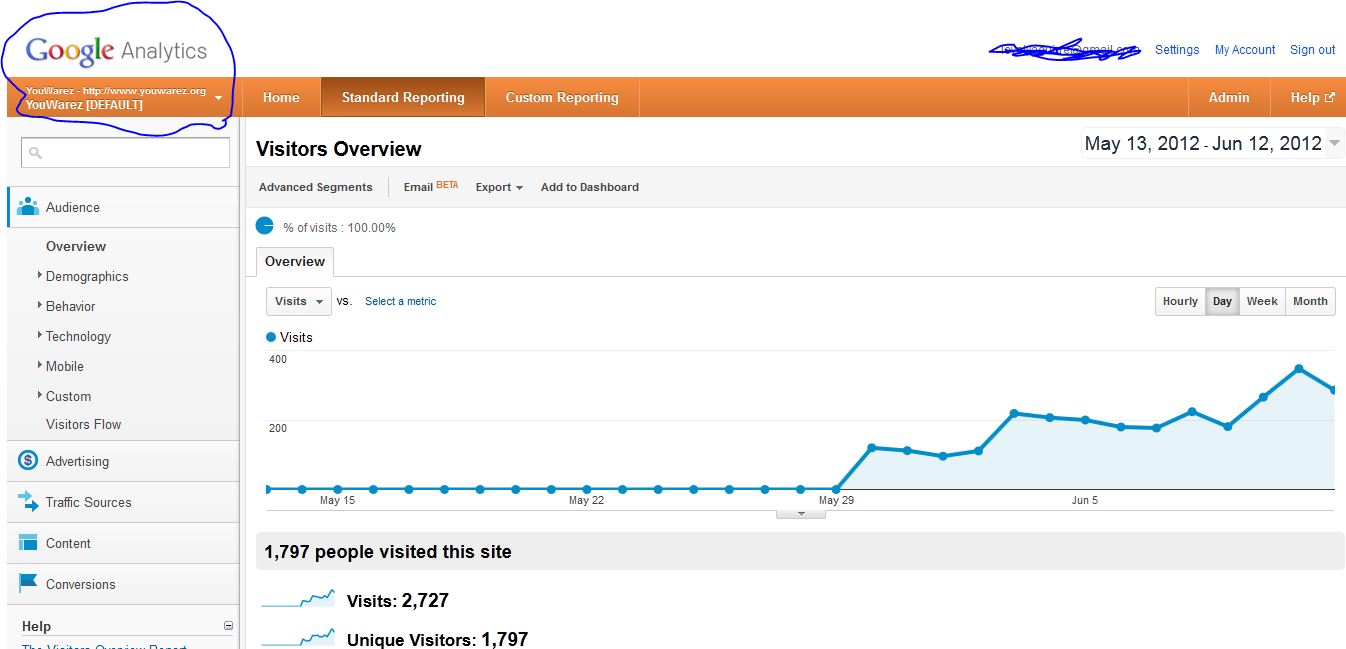The width and height of the screenshot is (1346, 649).
Task: Click the Content page icon
Action: pyautogui.click(x=28, y=543)
